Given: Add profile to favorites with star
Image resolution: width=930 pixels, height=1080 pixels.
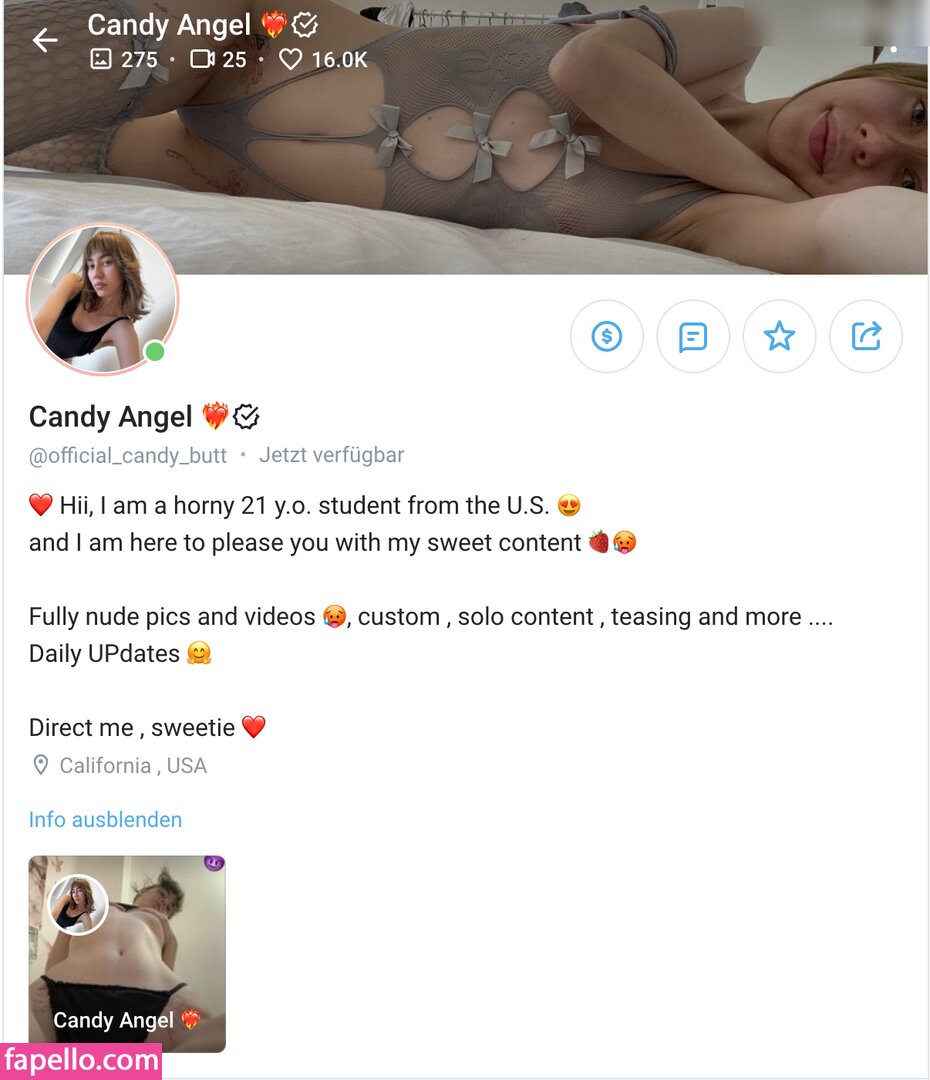Looking at the screenshot, I should tap(779, 336).
